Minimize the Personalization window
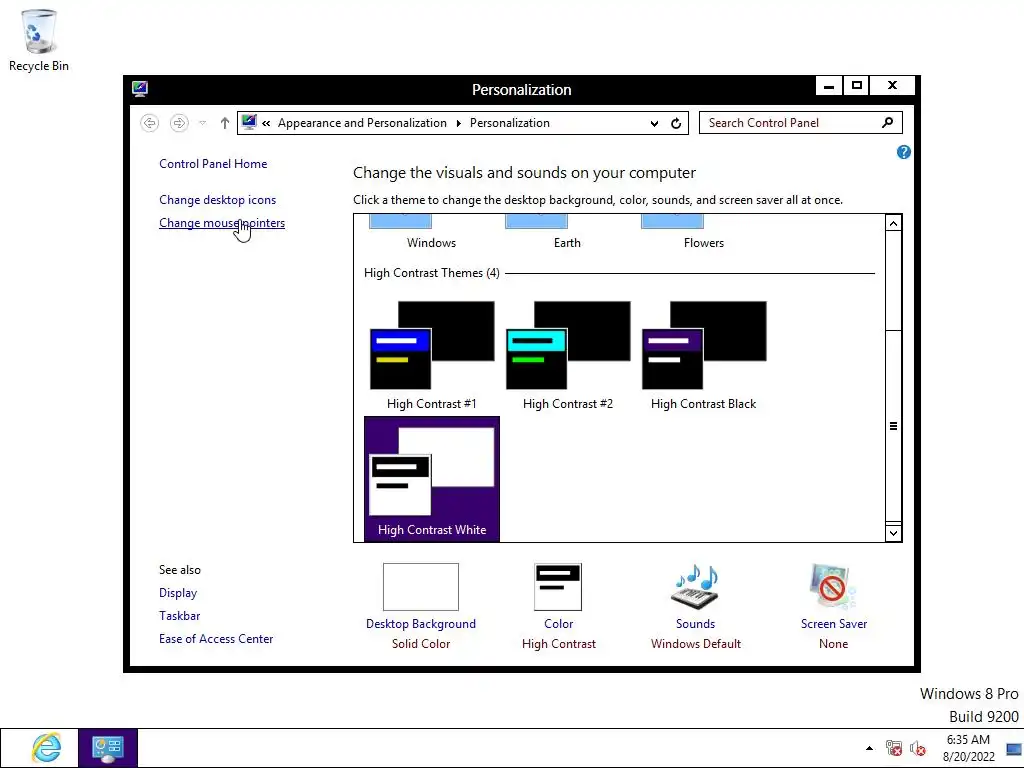Image resolution: width=1024 pixels, height=768 pixels. click(829, 86)
